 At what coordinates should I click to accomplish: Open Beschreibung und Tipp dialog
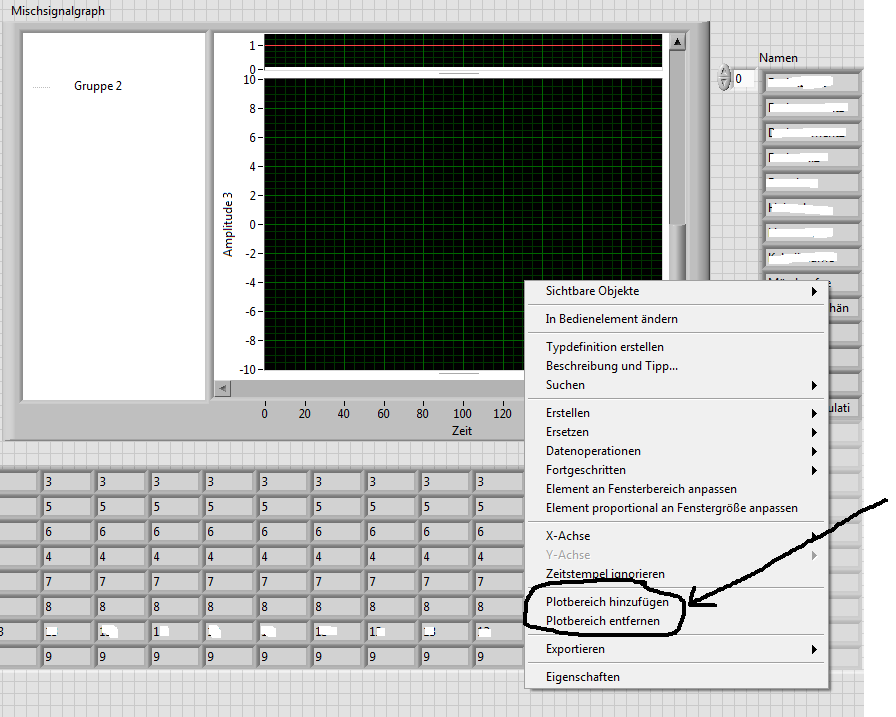coord(611,366)
